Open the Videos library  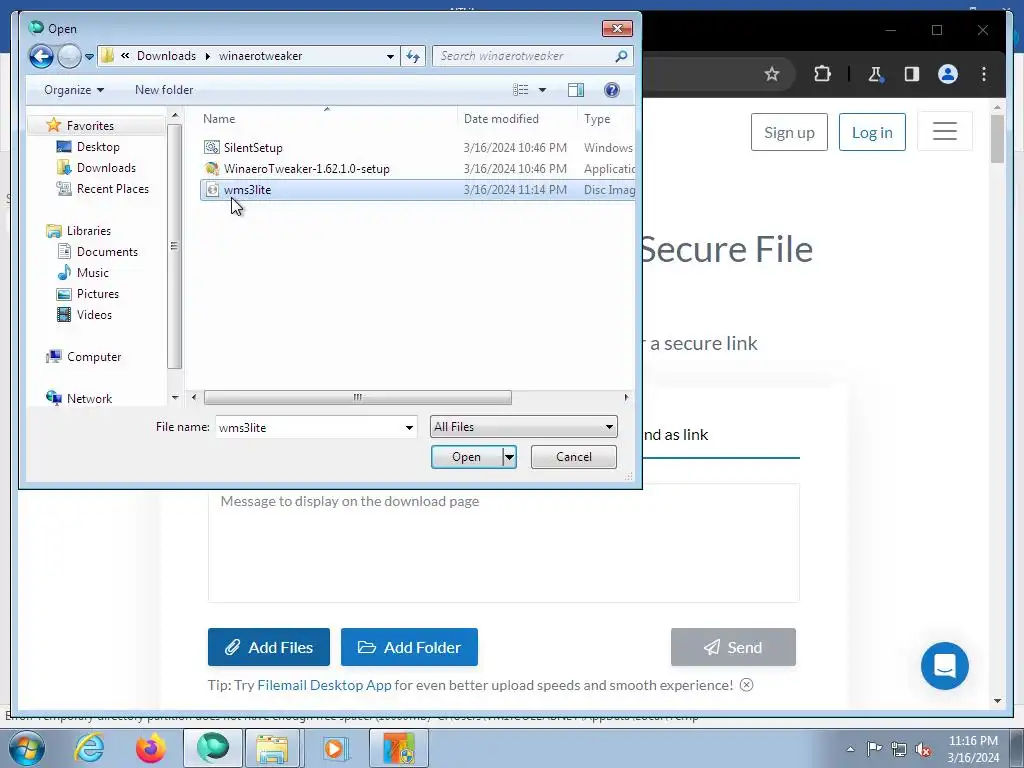click(94, 315)
